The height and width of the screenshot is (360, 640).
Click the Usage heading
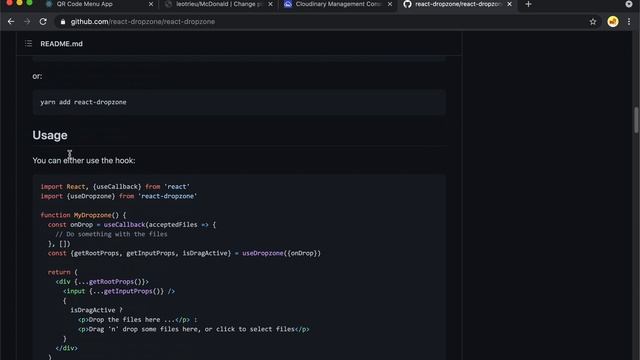50,135
